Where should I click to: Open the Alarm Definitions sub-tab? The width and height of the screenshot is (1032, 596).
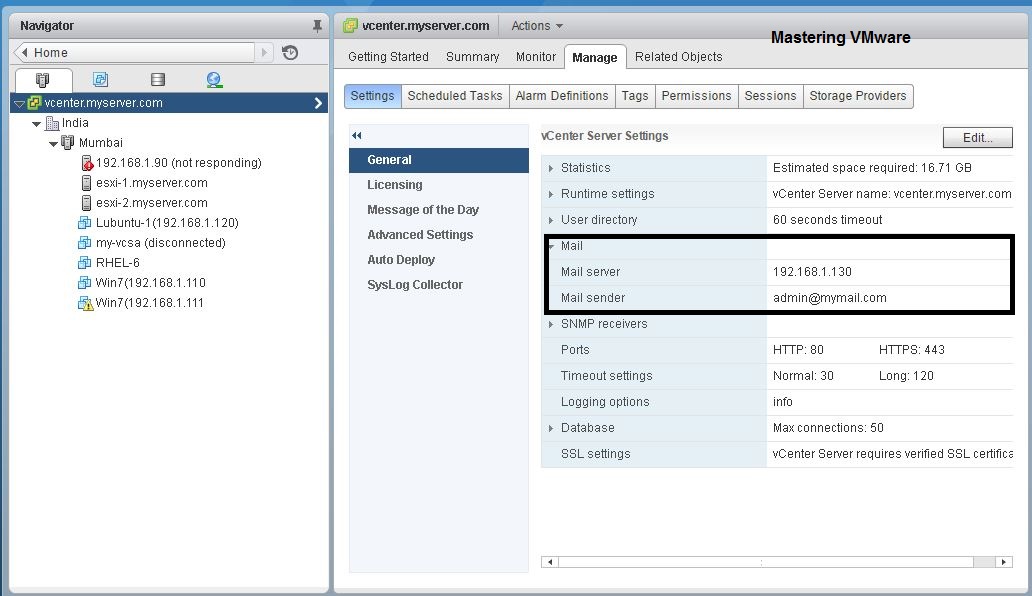(562, 95)
